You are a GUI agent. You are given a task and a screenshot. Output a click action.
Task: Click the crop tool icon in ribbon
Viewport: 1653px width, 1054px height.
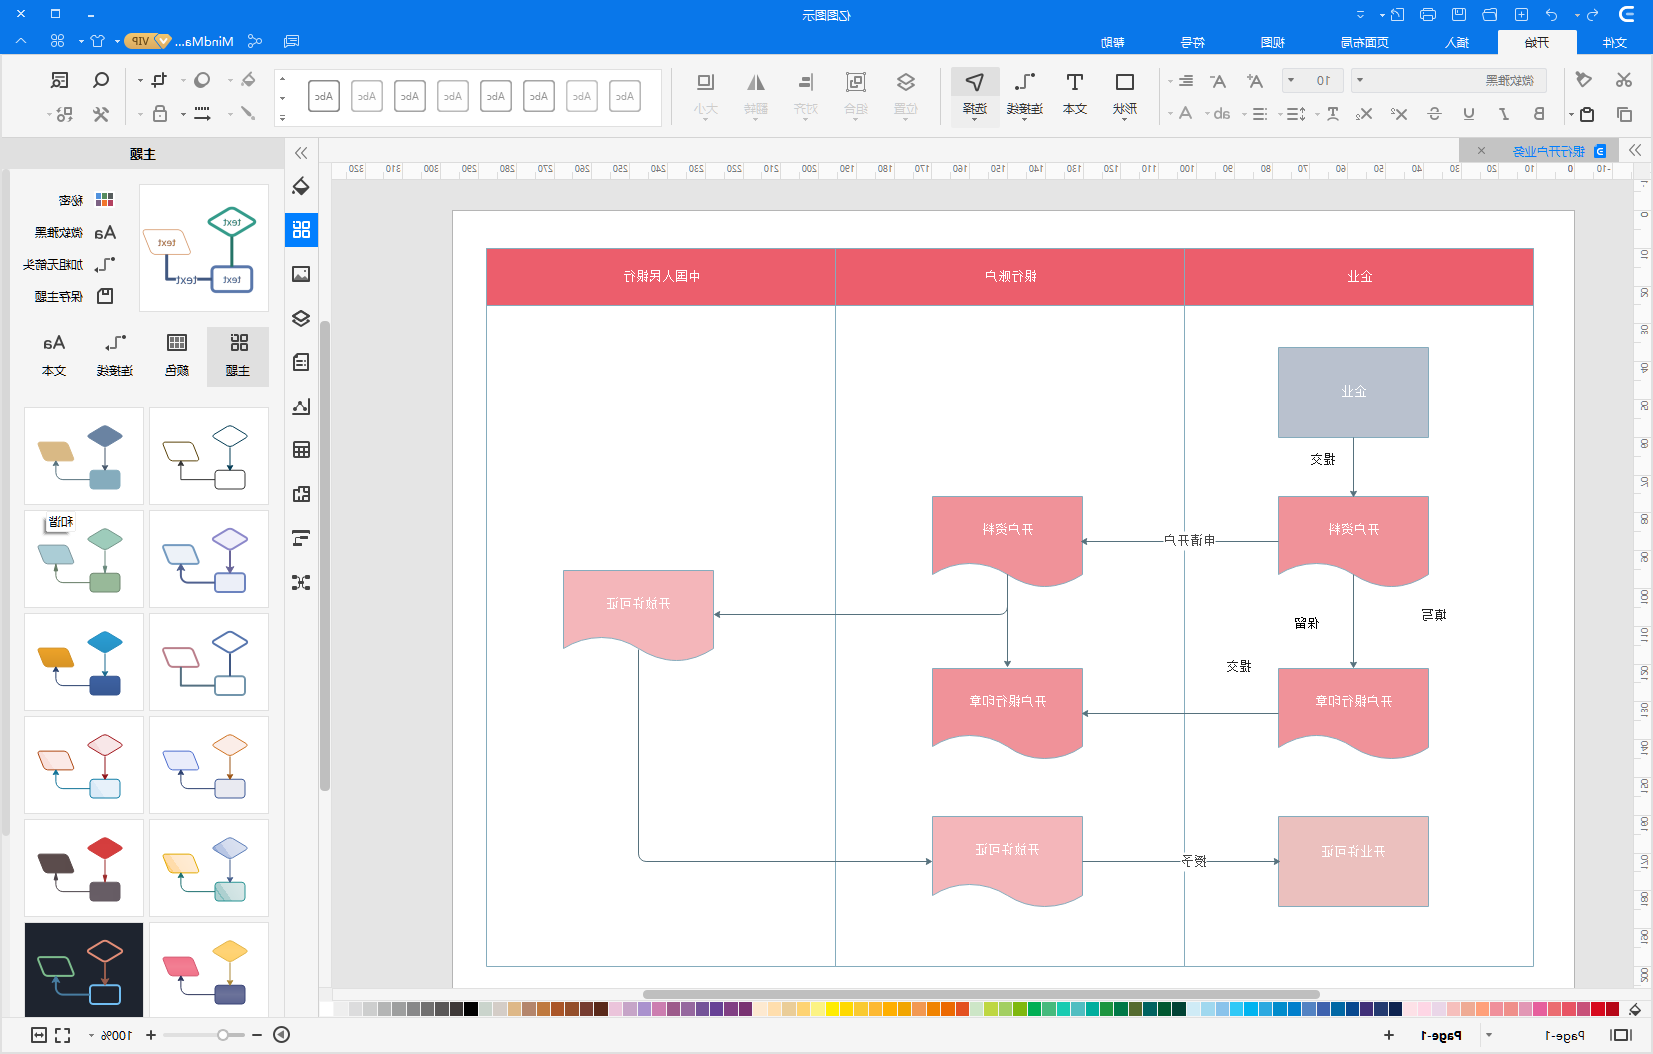[x=159, y=80]
